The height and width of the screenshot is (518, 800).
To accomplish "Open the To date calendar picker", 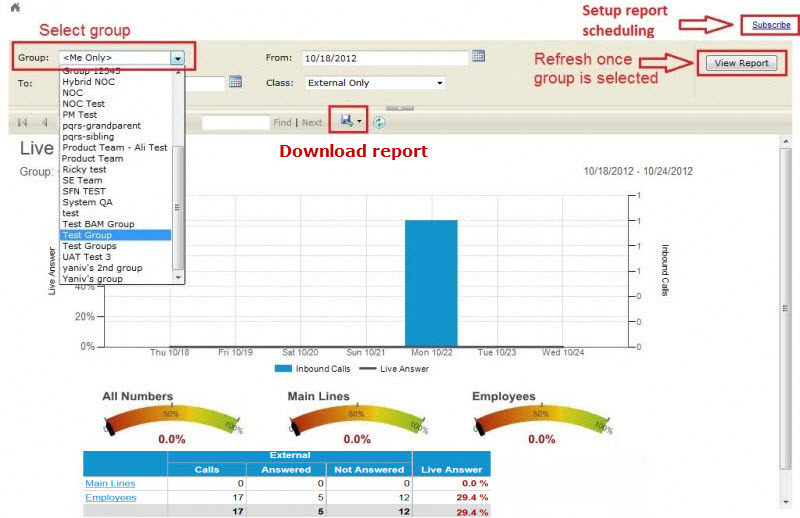I will pos(235,81).
